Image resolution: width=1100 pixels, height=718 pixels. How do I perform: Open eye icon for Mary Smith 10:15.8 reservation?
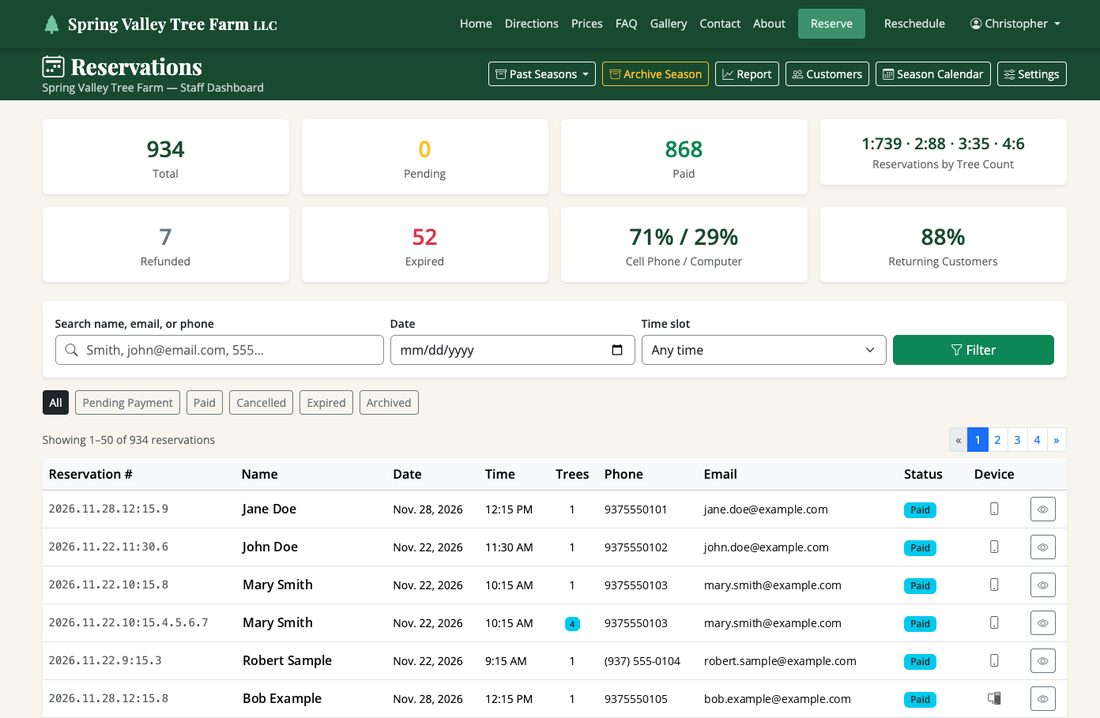[x=1042, y=585]
